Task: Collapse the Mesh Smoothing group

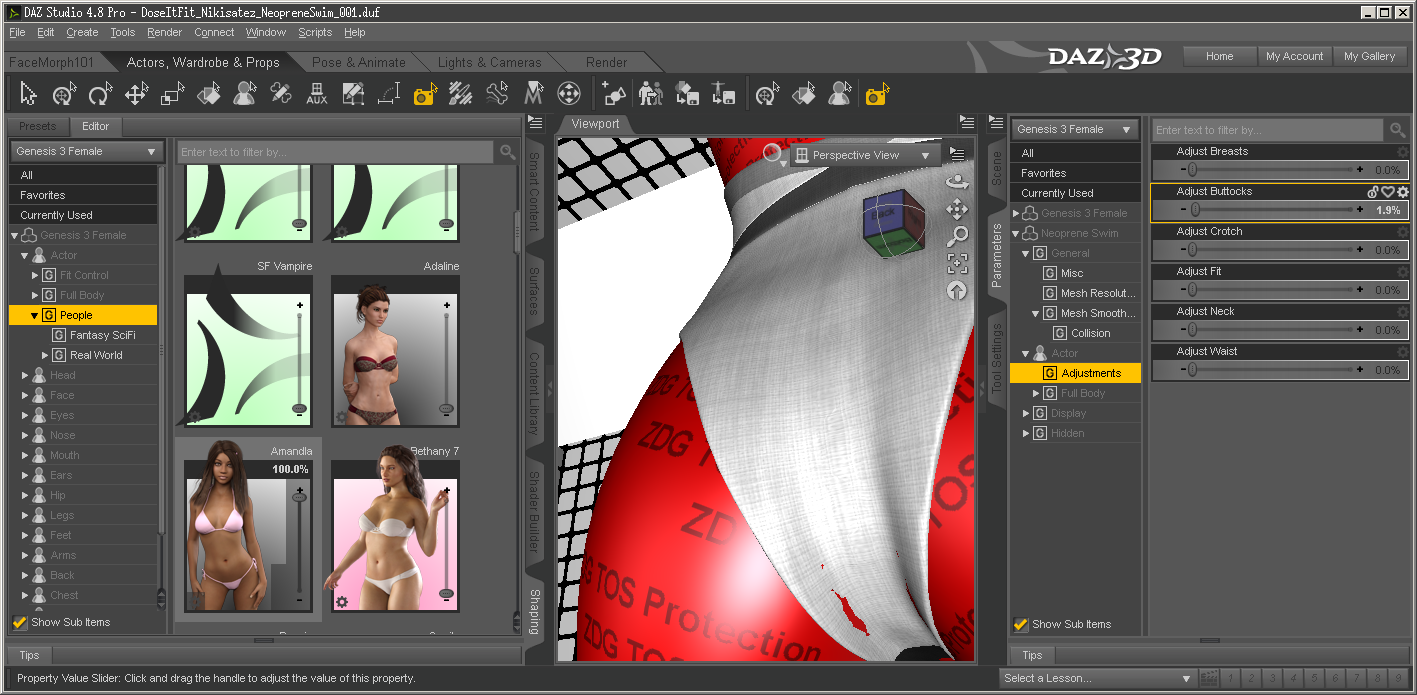Action: (1036, 313)
